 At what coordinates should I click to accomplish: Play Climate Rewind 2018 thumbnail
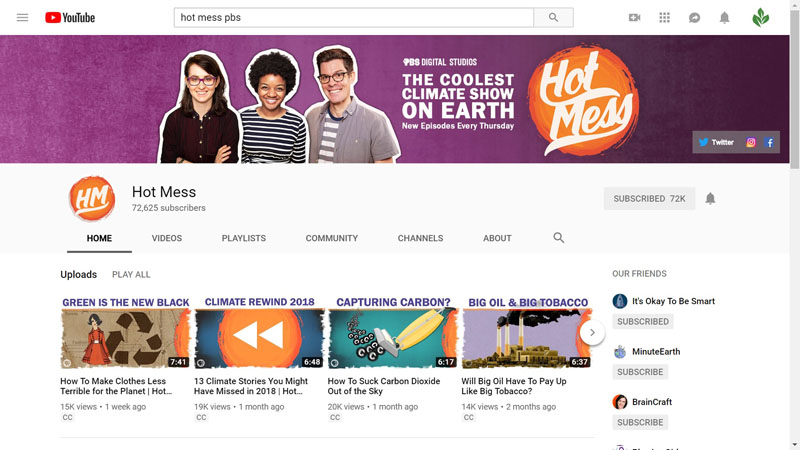[x=259, y=332]
